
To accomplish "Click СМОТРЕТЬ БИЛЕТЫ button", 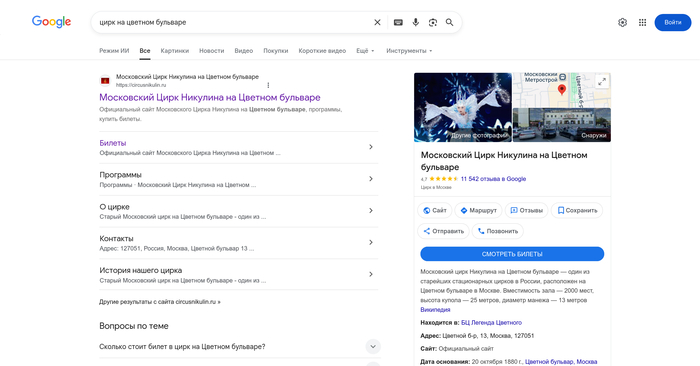I will [x=512, y=254].
